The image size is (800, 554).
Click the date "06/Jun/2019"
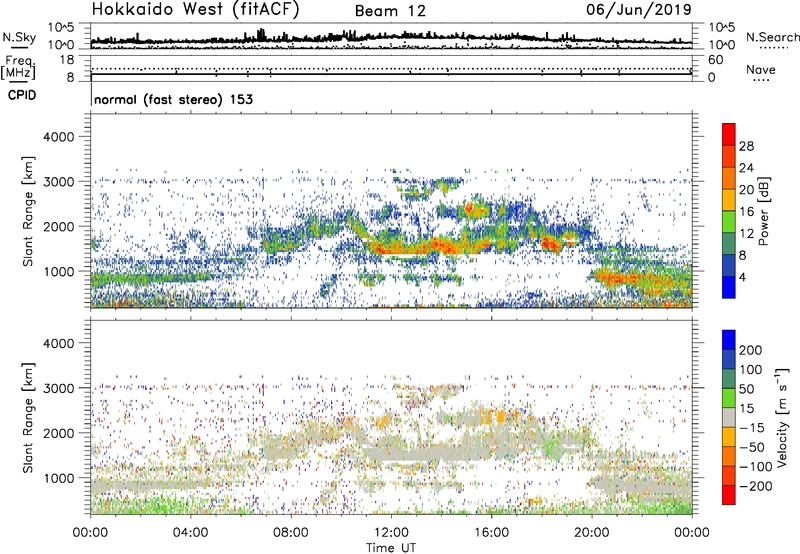(638, 10)
